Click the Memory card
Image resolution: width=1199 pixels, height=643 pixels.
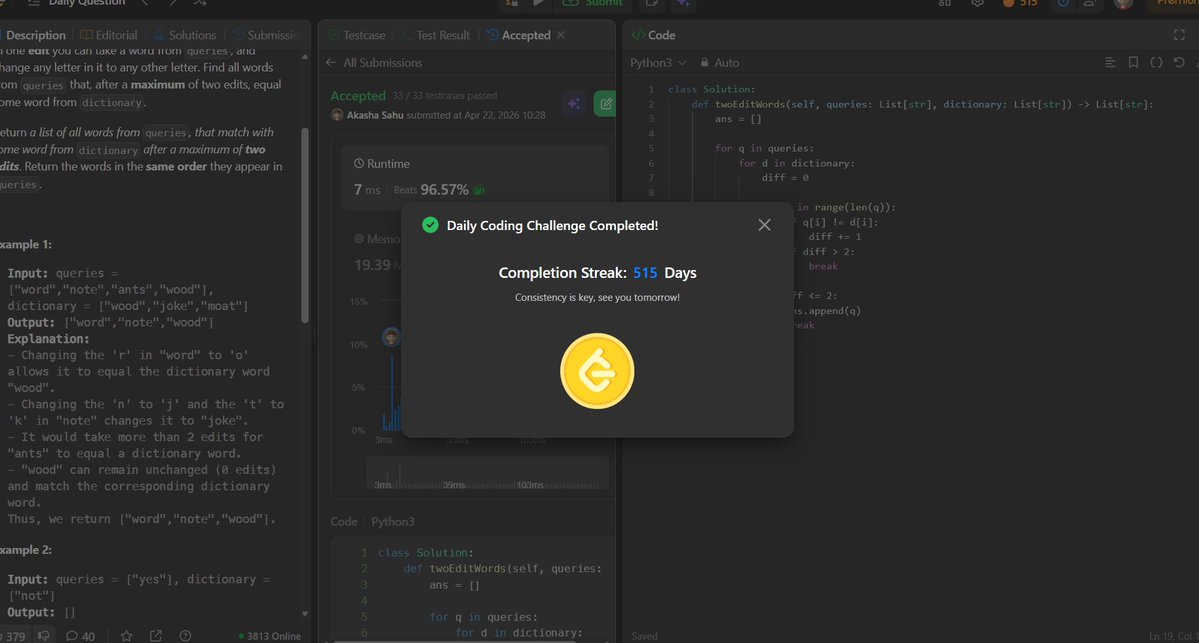[x=372, y=252]
